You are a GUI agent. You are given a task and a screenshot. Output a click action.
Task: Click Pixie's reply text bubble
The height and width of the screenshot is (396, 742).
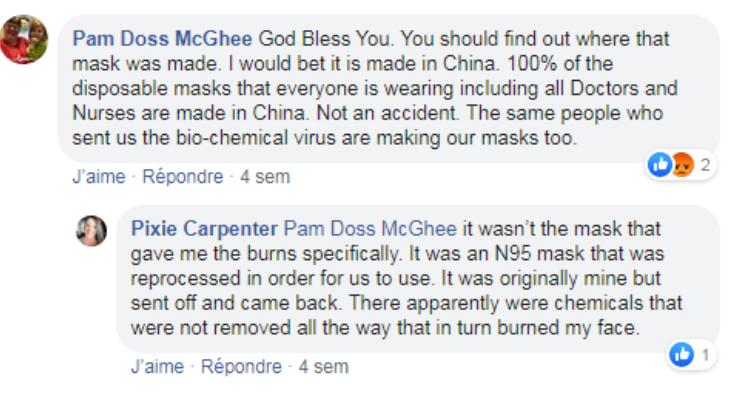coord(418,279)
